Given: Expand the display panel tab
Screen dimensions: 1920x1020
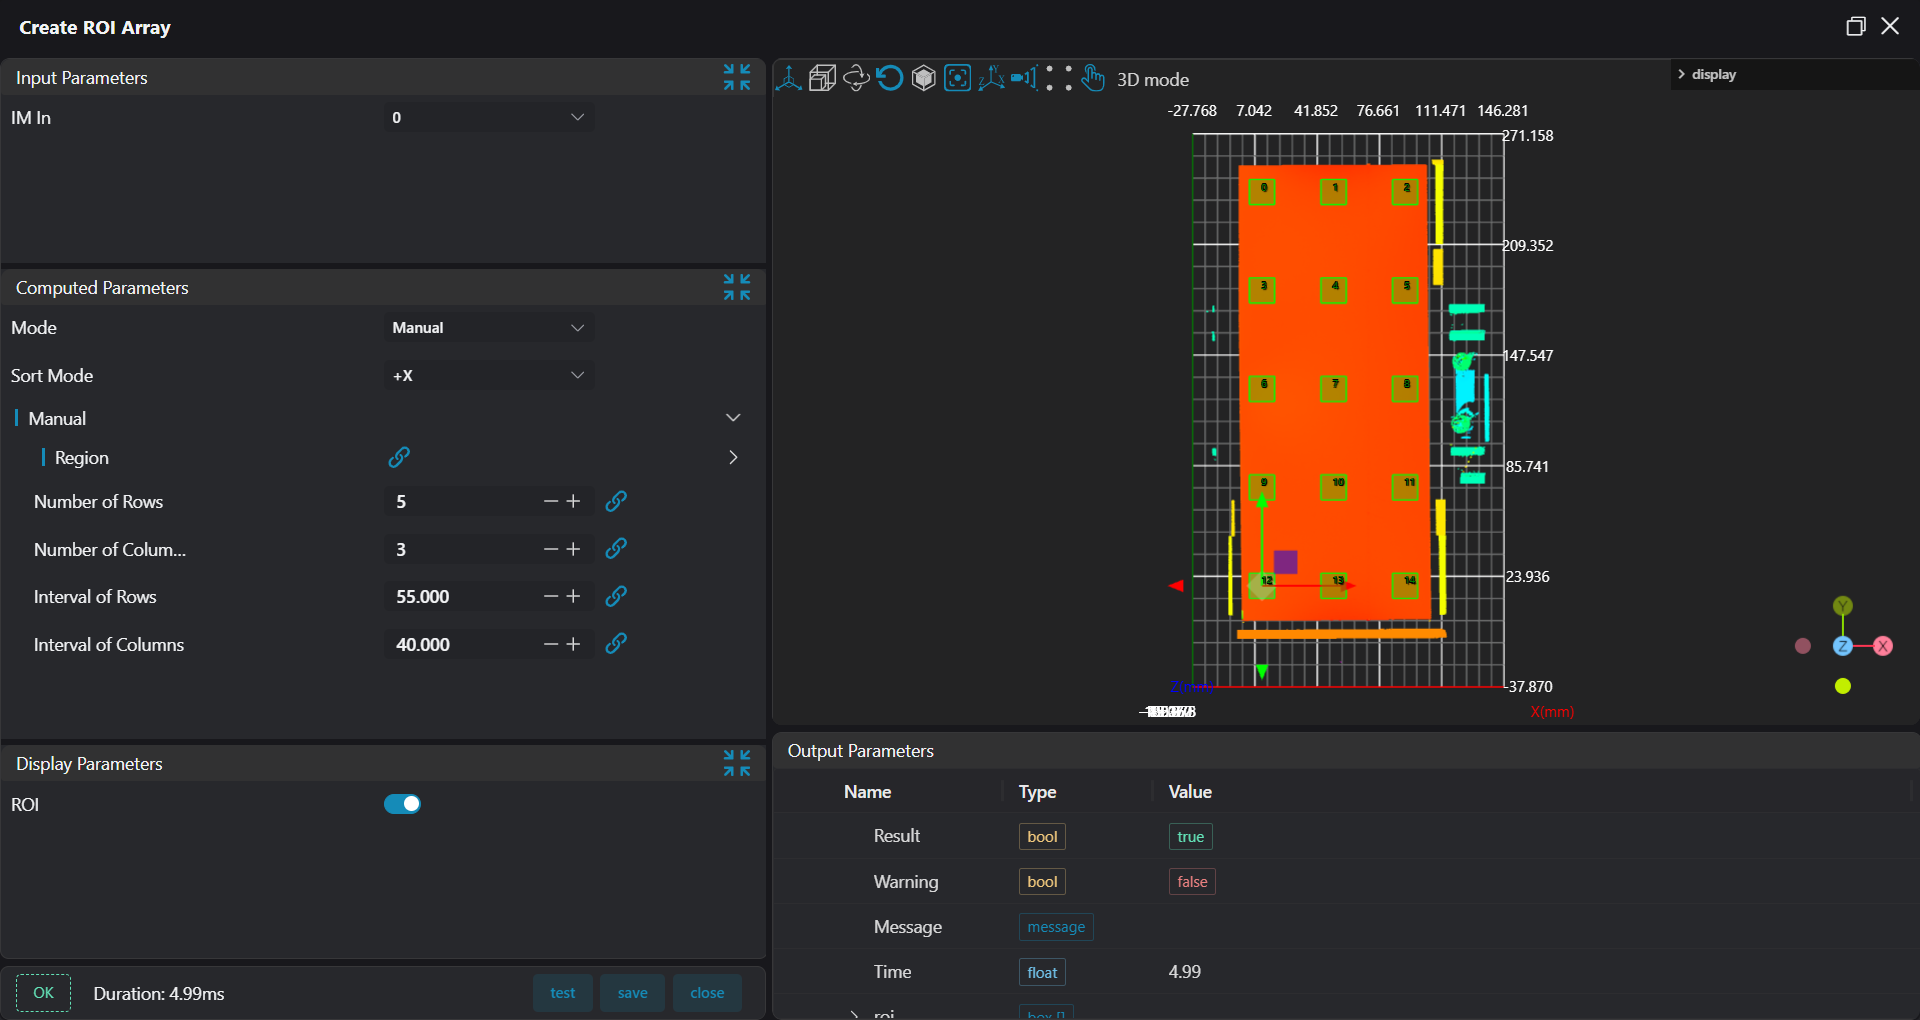Looking at the screenshot, I should coord(1707,75).
